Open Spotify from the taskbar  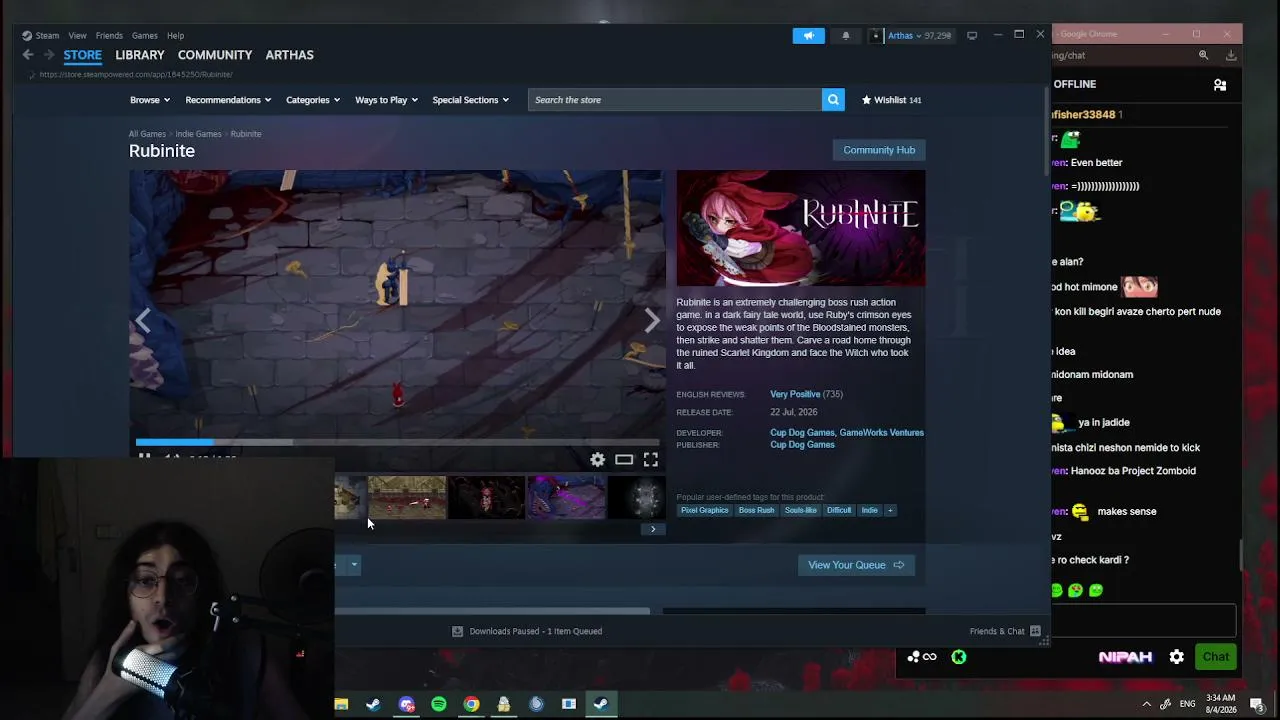coord(439,704)
